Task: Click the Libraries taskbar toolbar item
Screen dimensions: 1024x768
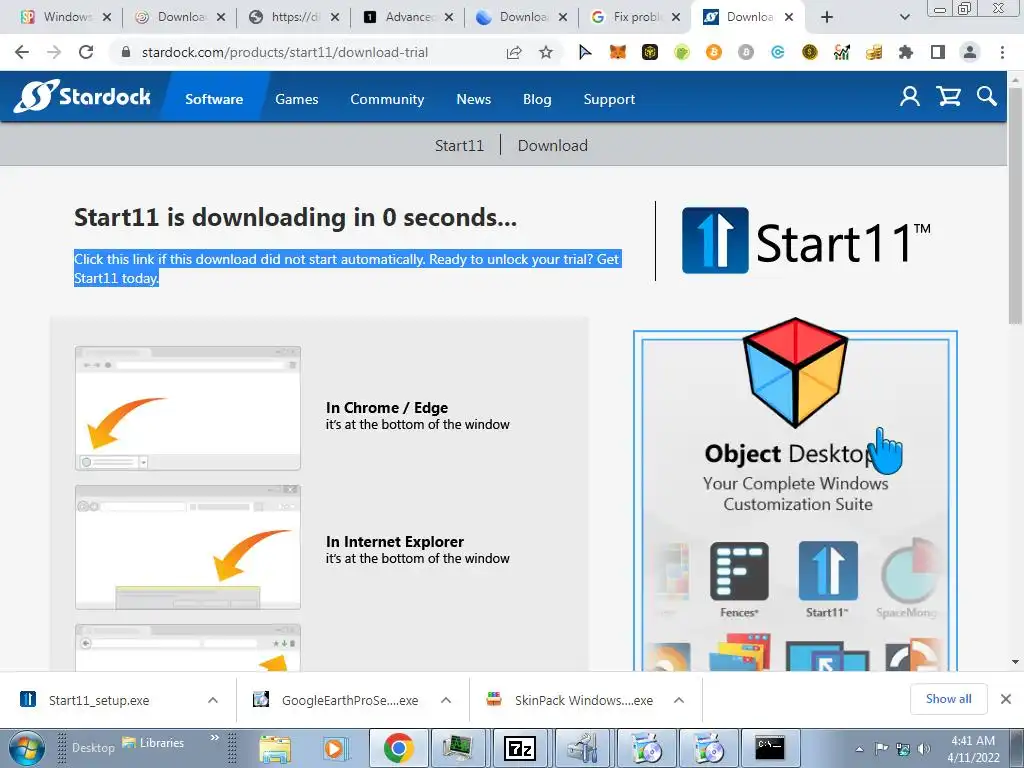Action: click(x=153, y=743)
